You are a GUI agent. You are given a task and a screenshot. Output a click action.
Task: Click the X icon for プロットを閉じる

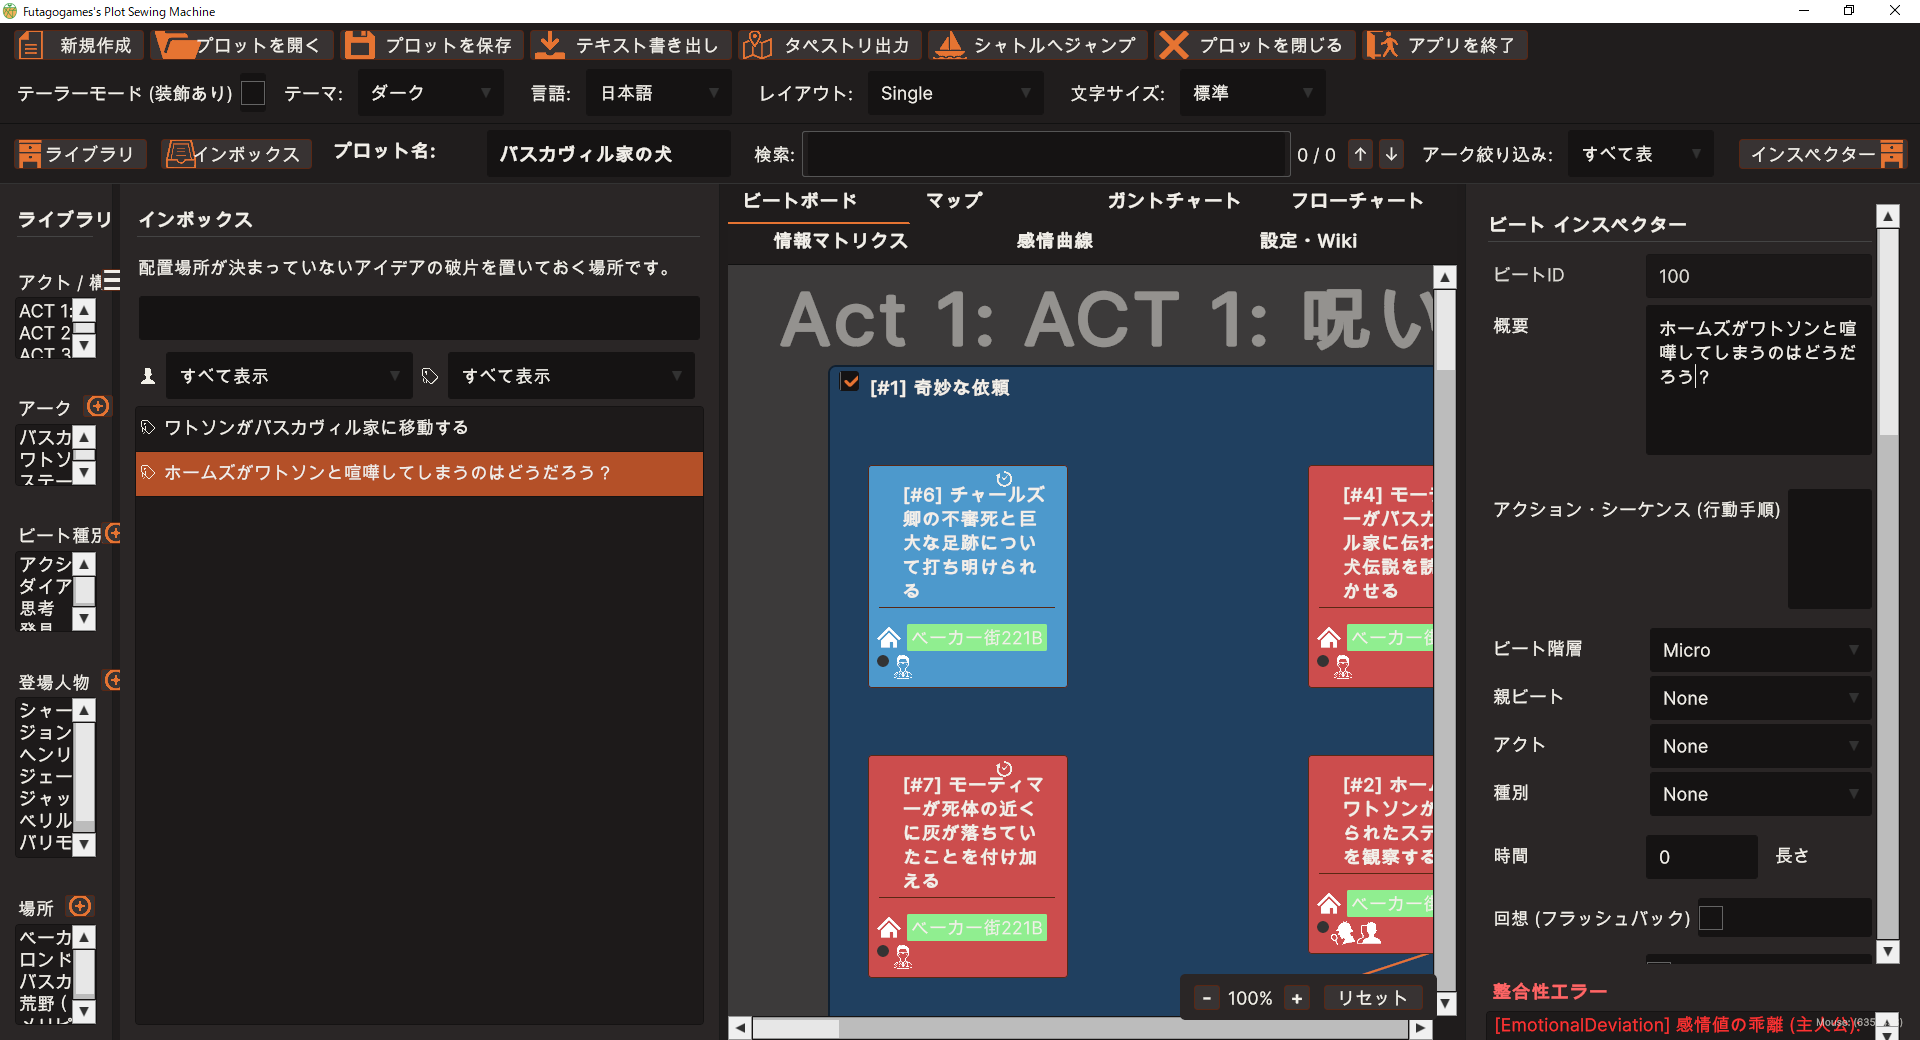(x=1174, y=45)
